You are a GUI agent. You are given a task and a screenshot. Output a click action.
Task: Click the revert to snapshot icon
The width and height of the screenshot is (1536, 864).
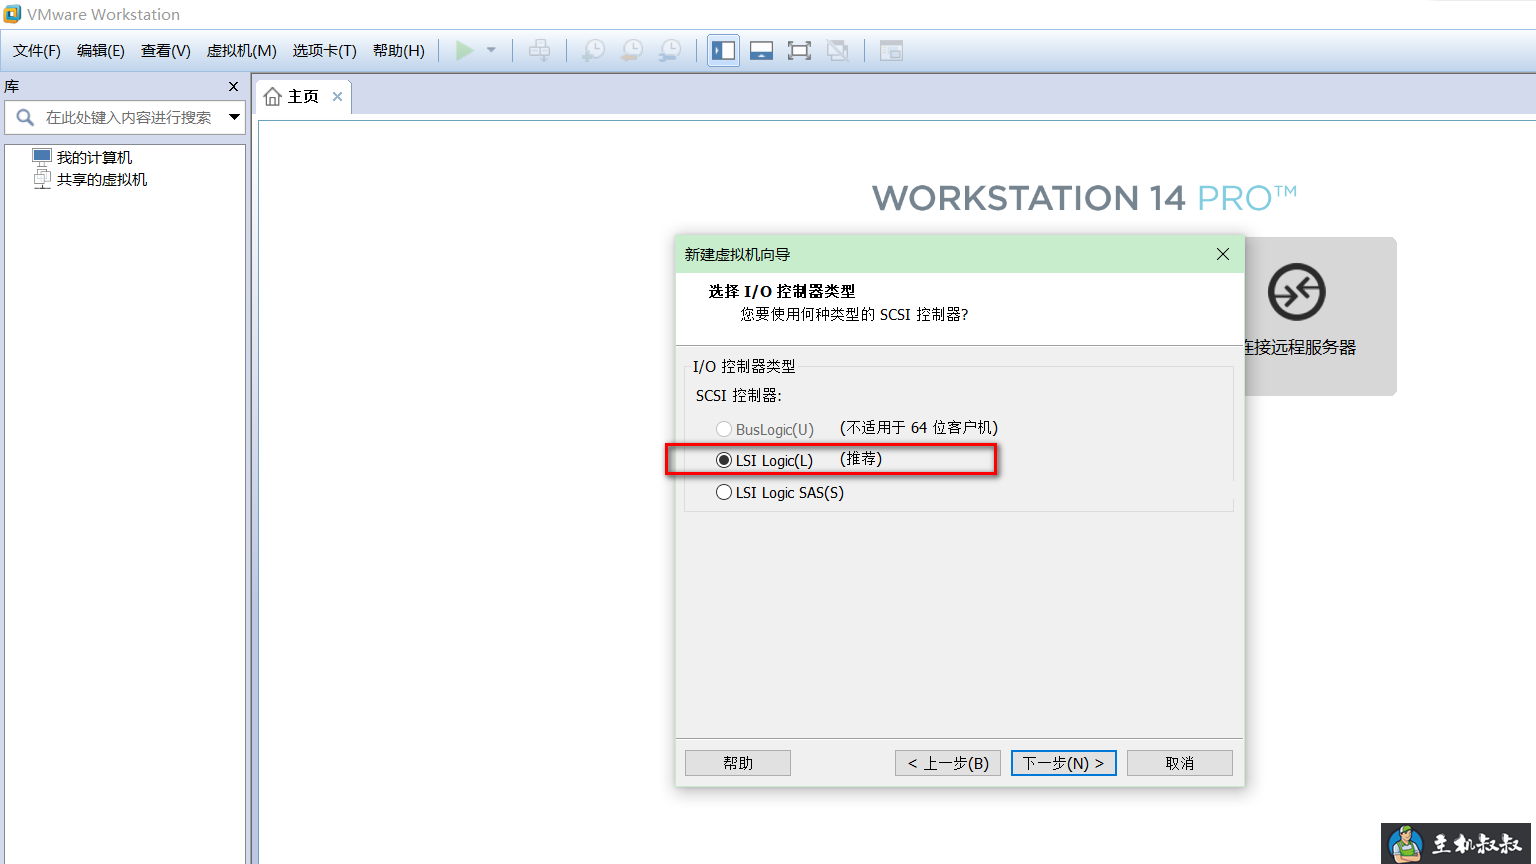click(632, 50)
